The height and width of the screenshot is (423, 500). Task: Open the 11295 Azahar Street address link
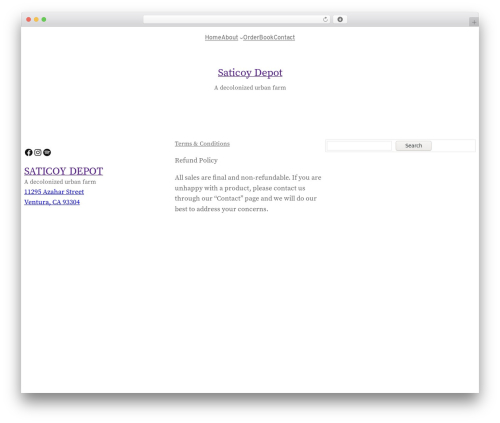pyautogui.click(x=54, y=192)
